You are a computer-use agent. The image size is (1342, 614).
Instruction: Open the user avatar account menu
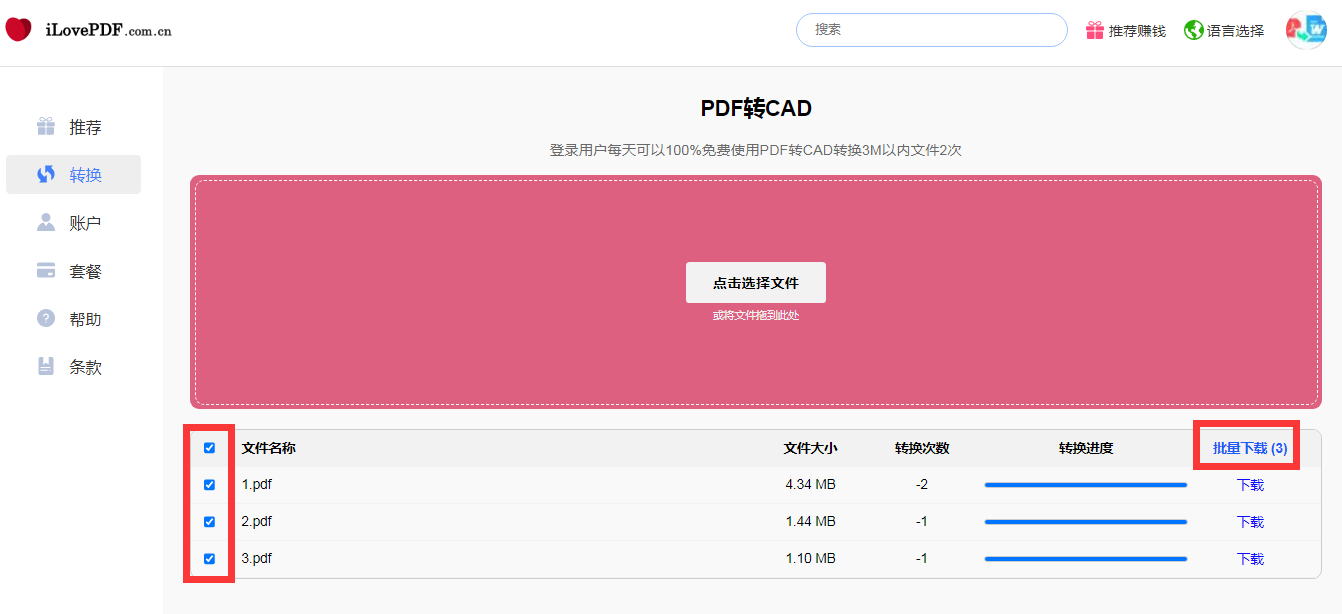pyautogui.click(x=1307, y=30)
